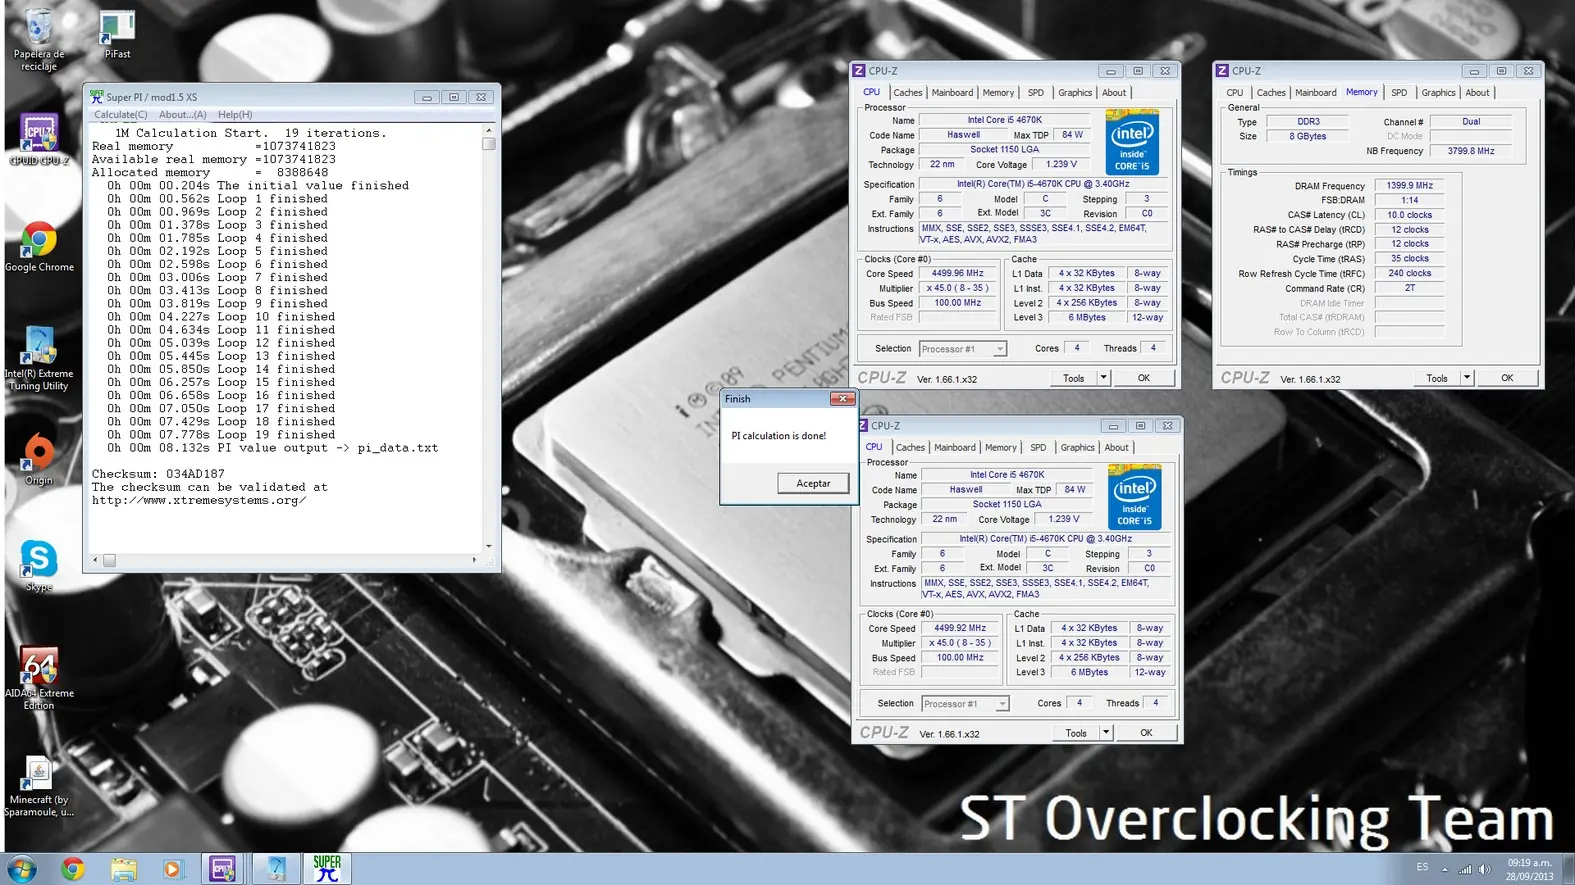Select SPD tab in the CPU-Z Memory window

coord(1399,93)
